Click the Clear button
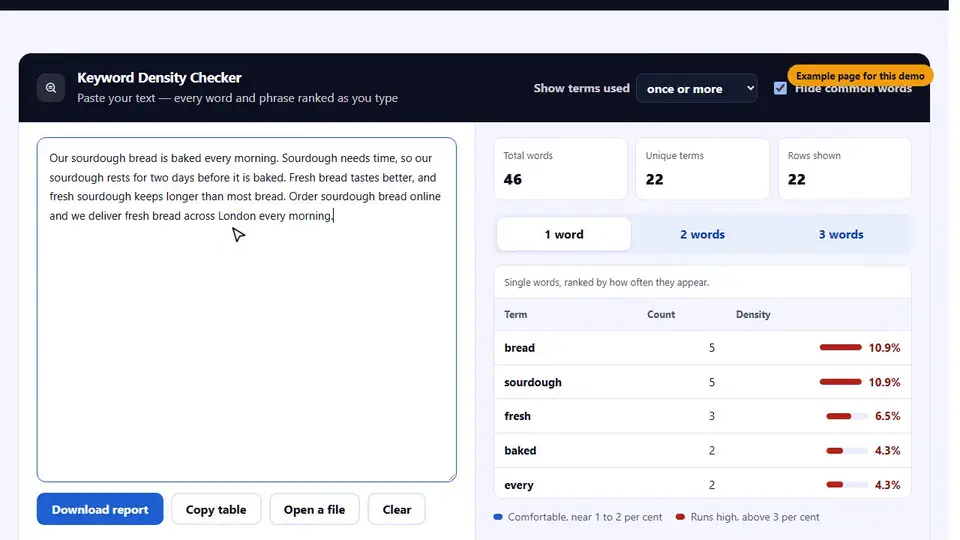The height and width of the screenshot is (540, 960). [397, 509]
